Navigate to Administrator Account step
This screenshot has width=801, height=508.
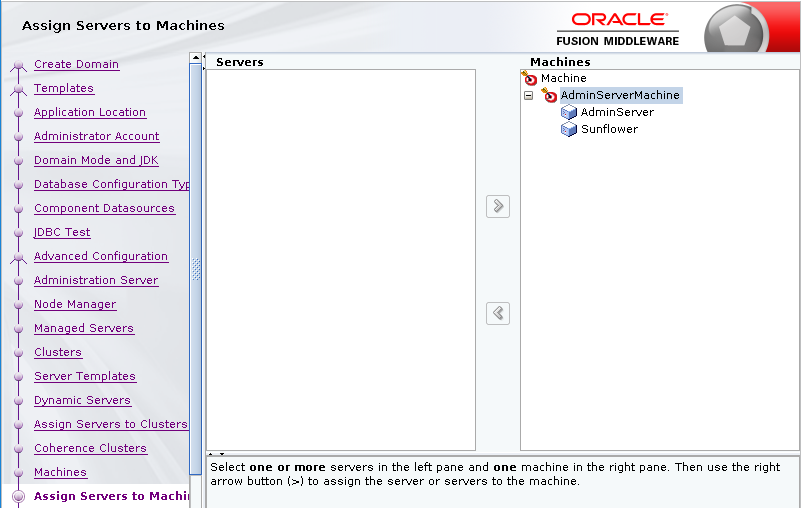96,136
